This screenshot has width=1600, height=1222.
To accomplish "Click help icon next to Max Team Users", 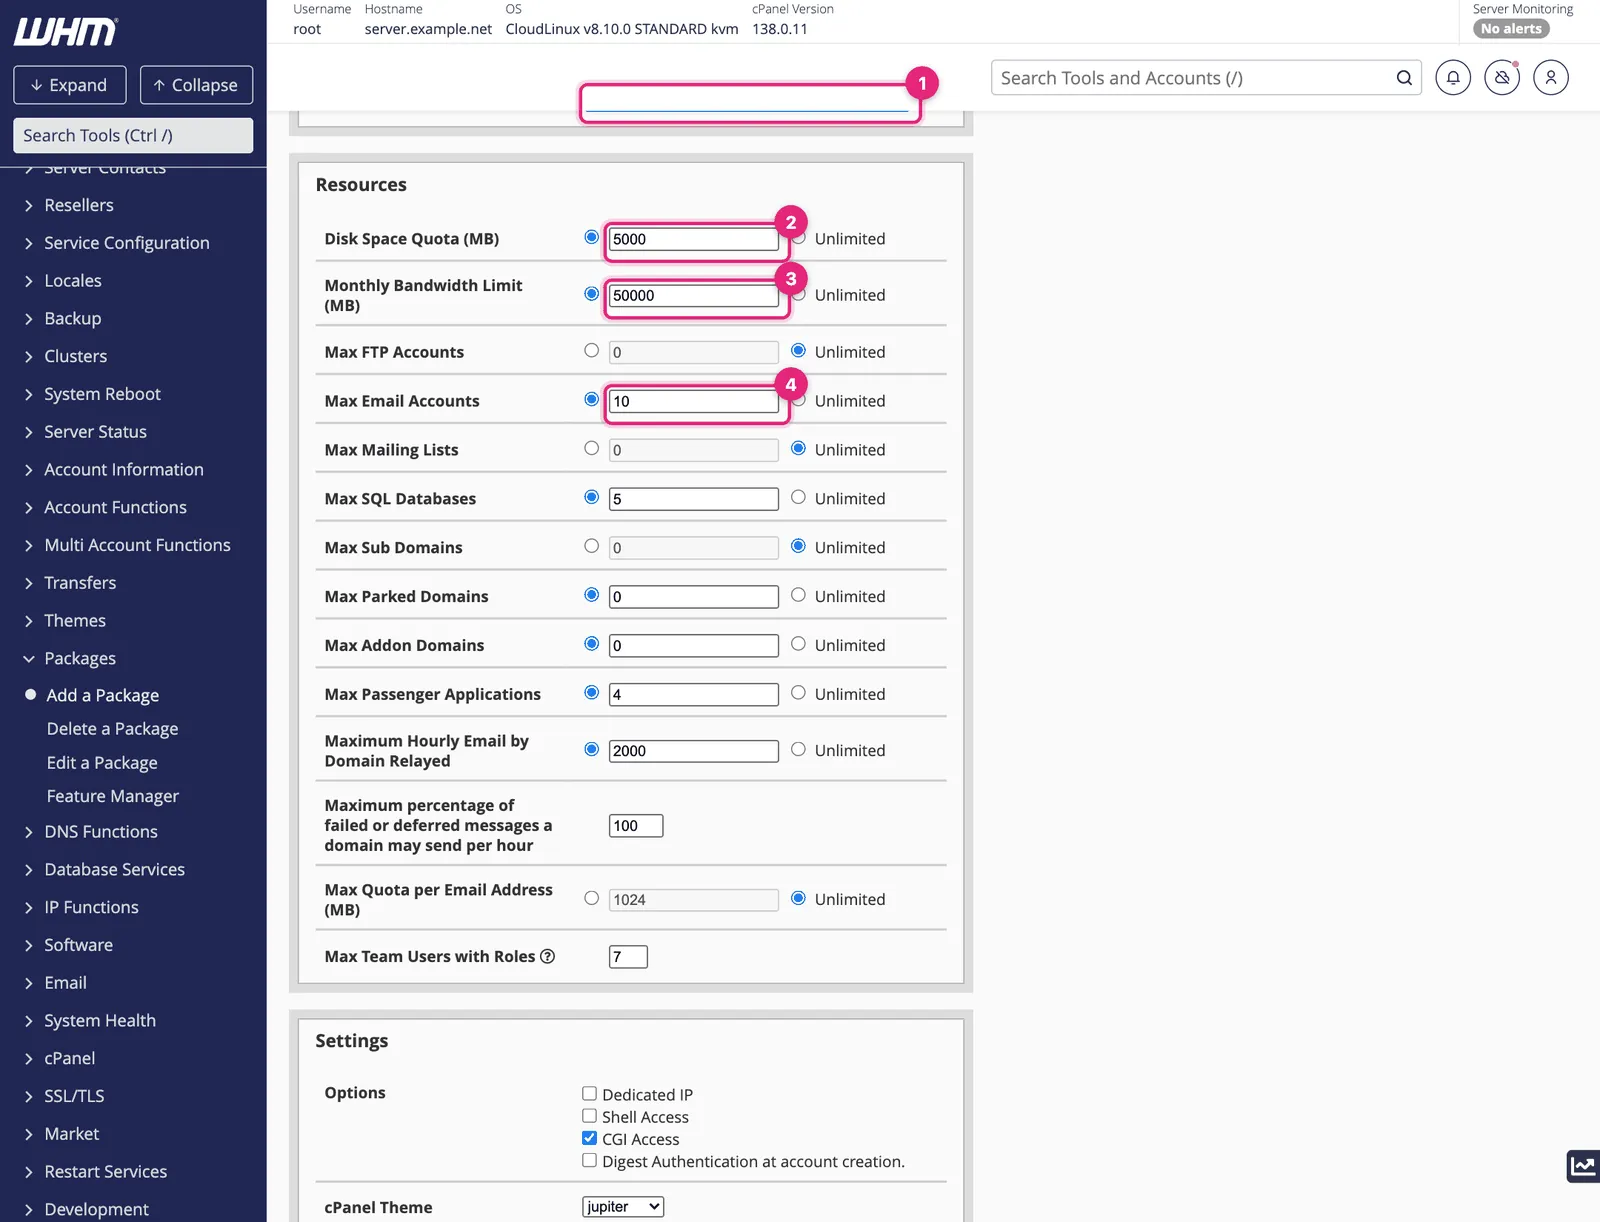I will click(x=548, y=956).
